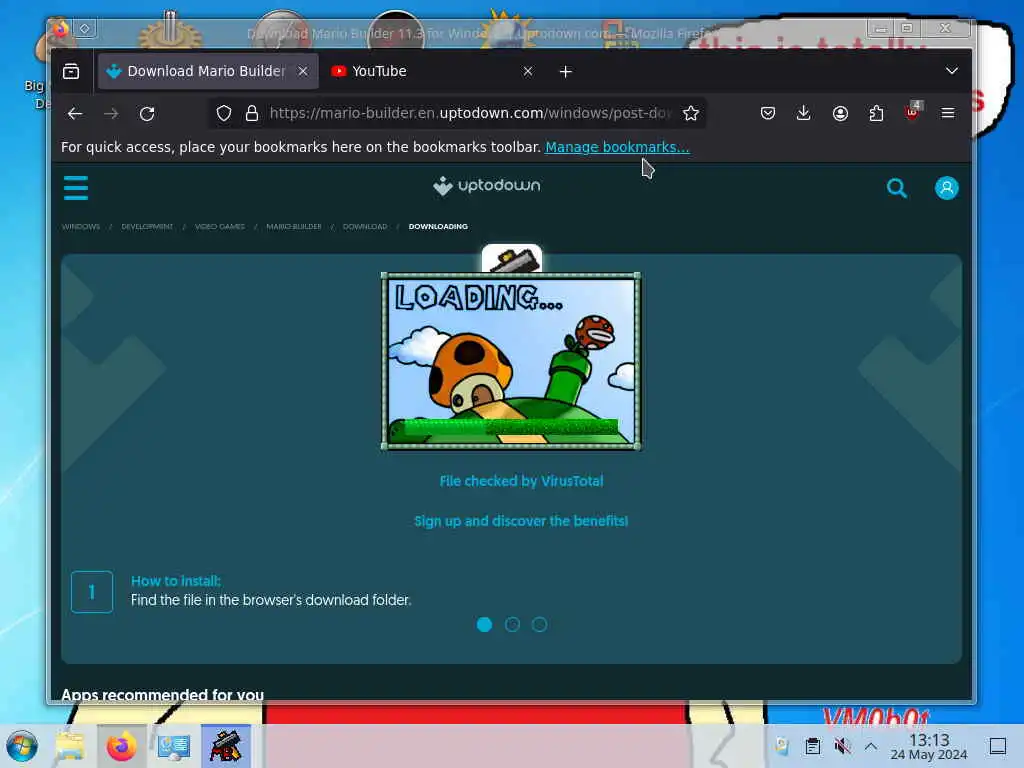The width and height of the screenshot is (1024, 768).
Task: Click 'Apps recommended for you' heading
Action: click(163, 695)
